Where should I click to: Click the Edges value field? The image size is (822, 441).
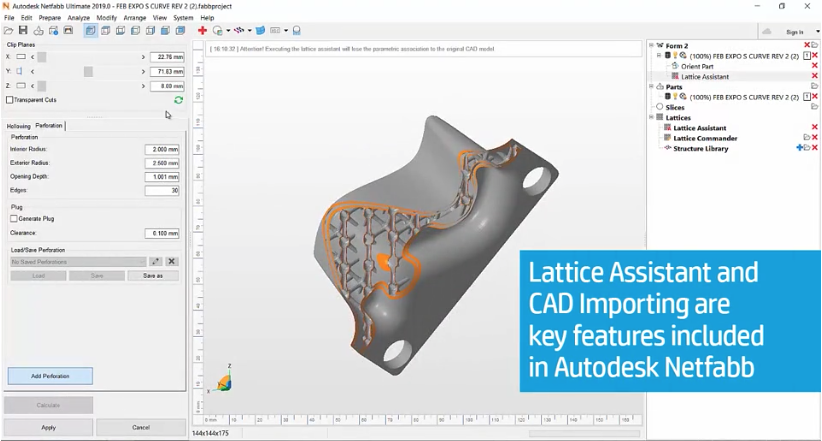[162, 190]
